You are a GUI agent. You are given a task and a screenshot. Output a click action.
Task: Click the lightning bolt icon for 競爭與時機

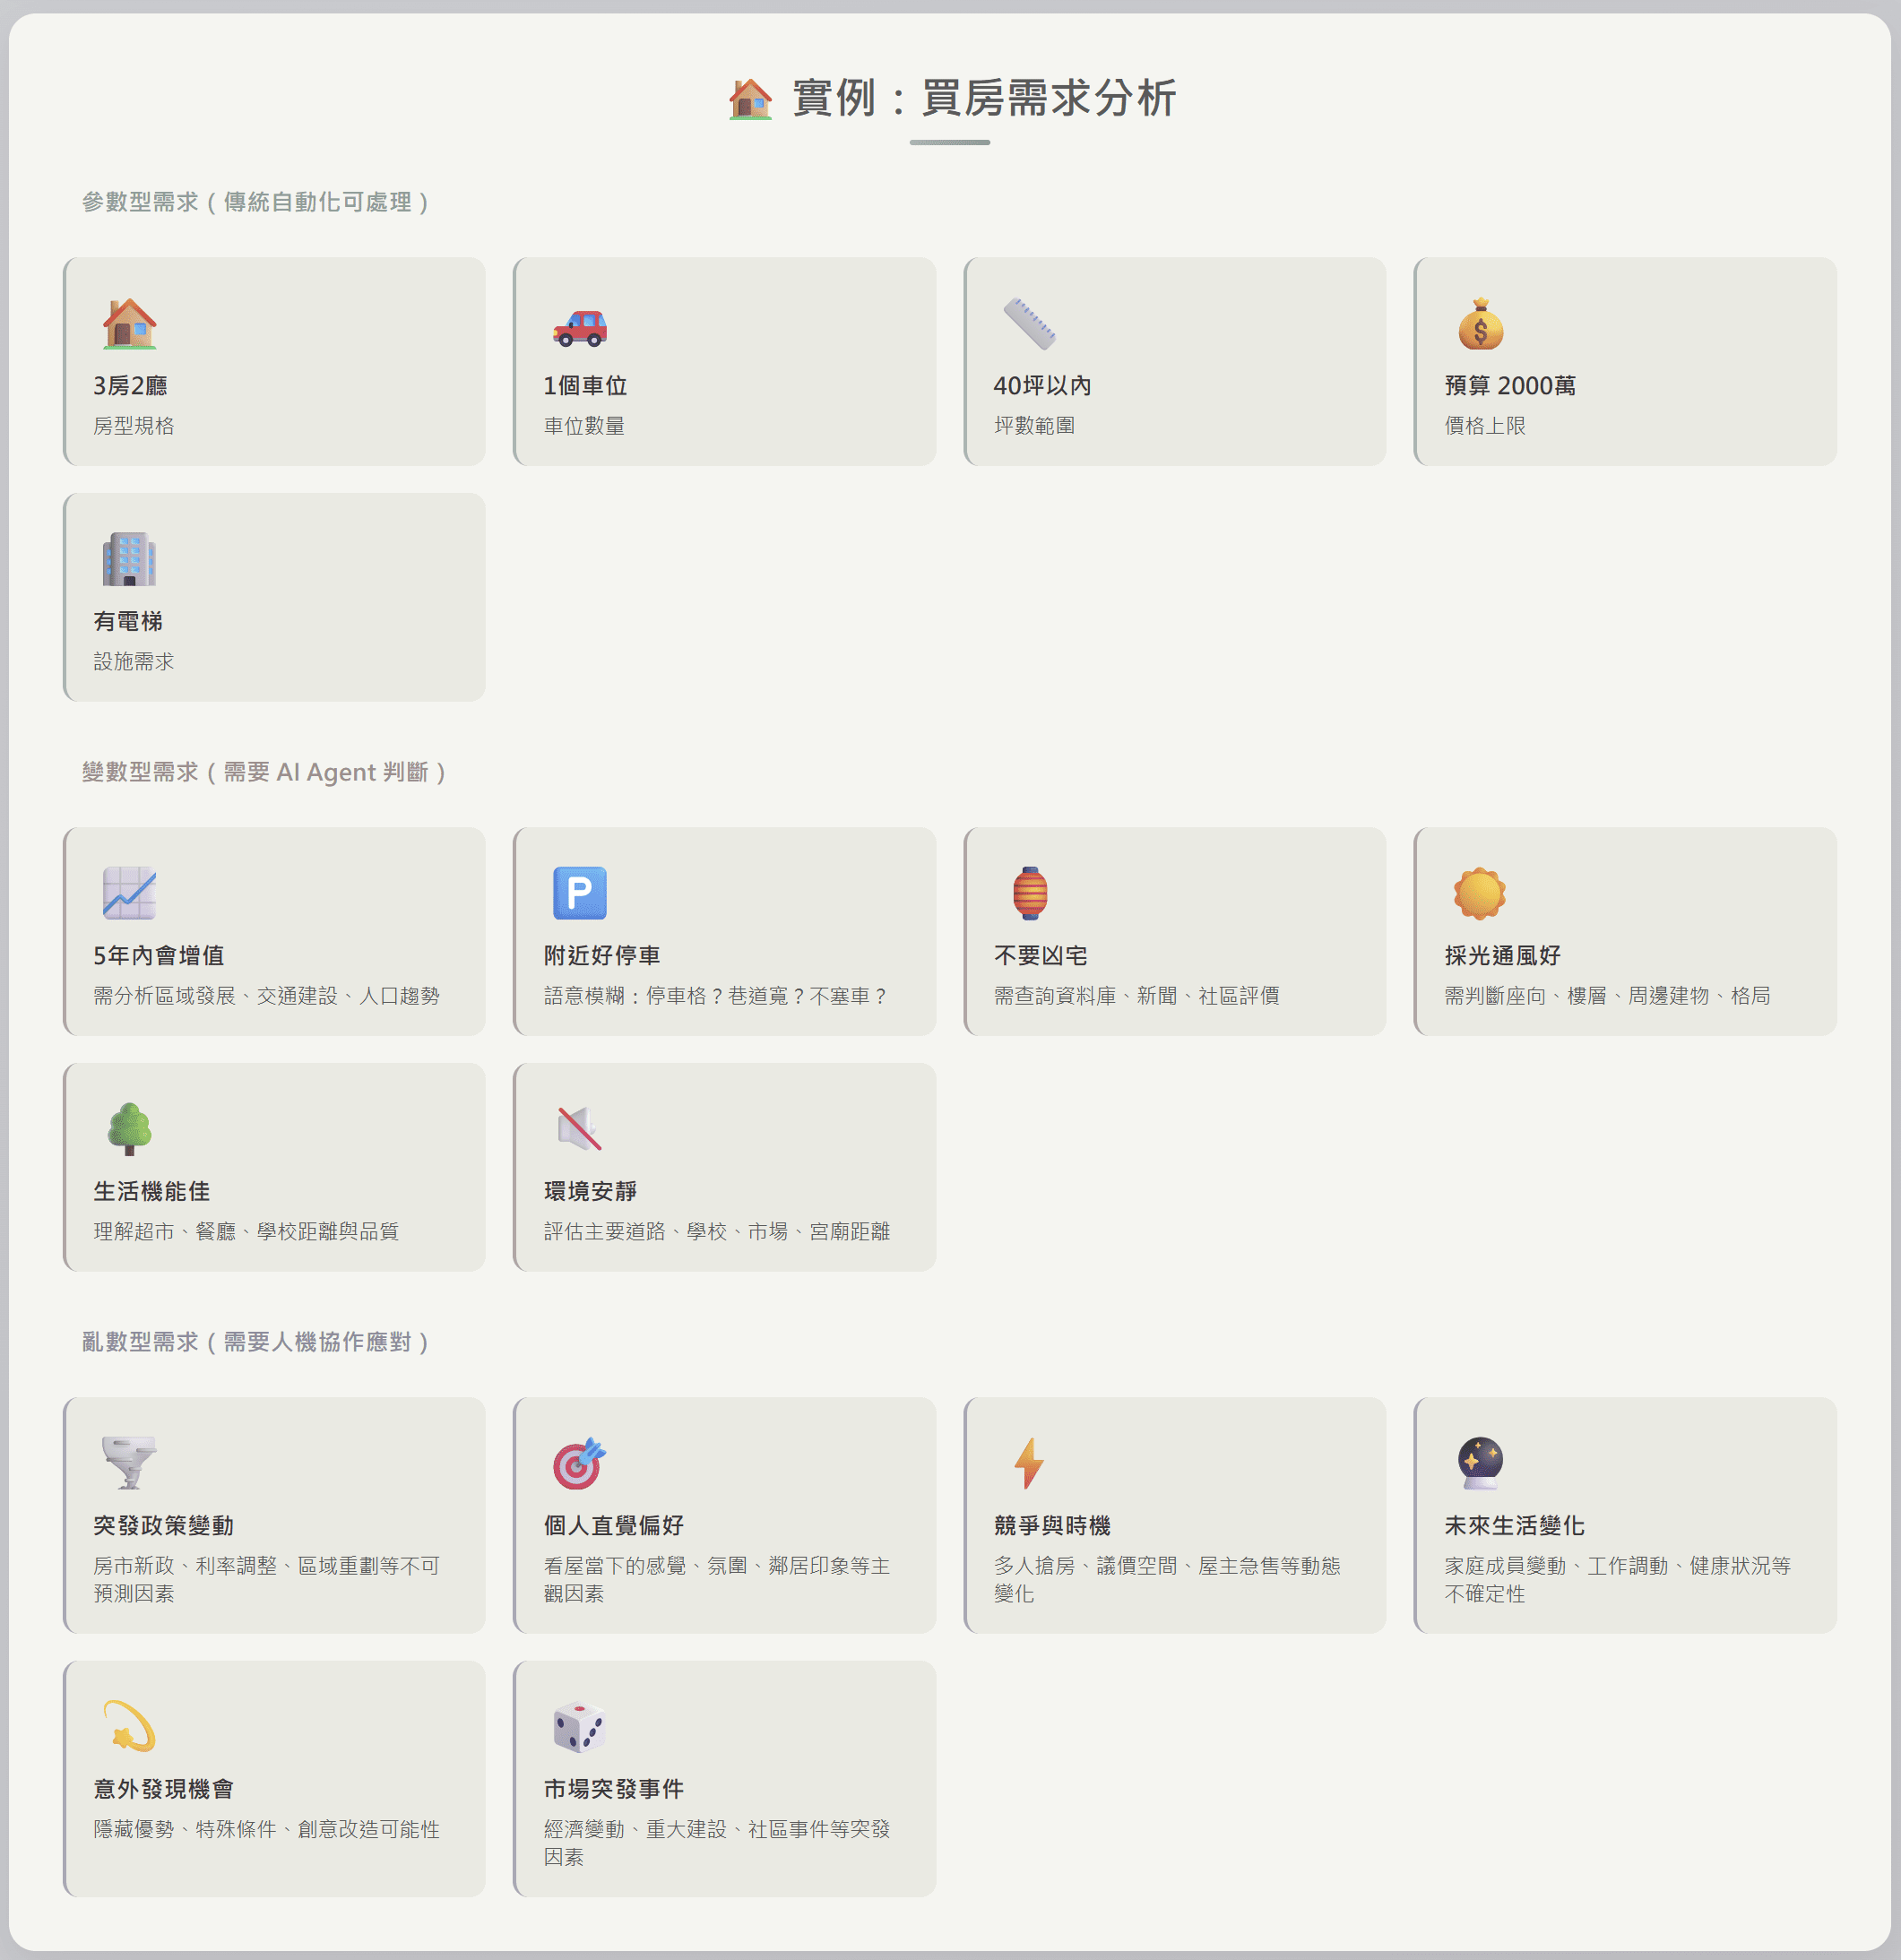[1029, 1463]
